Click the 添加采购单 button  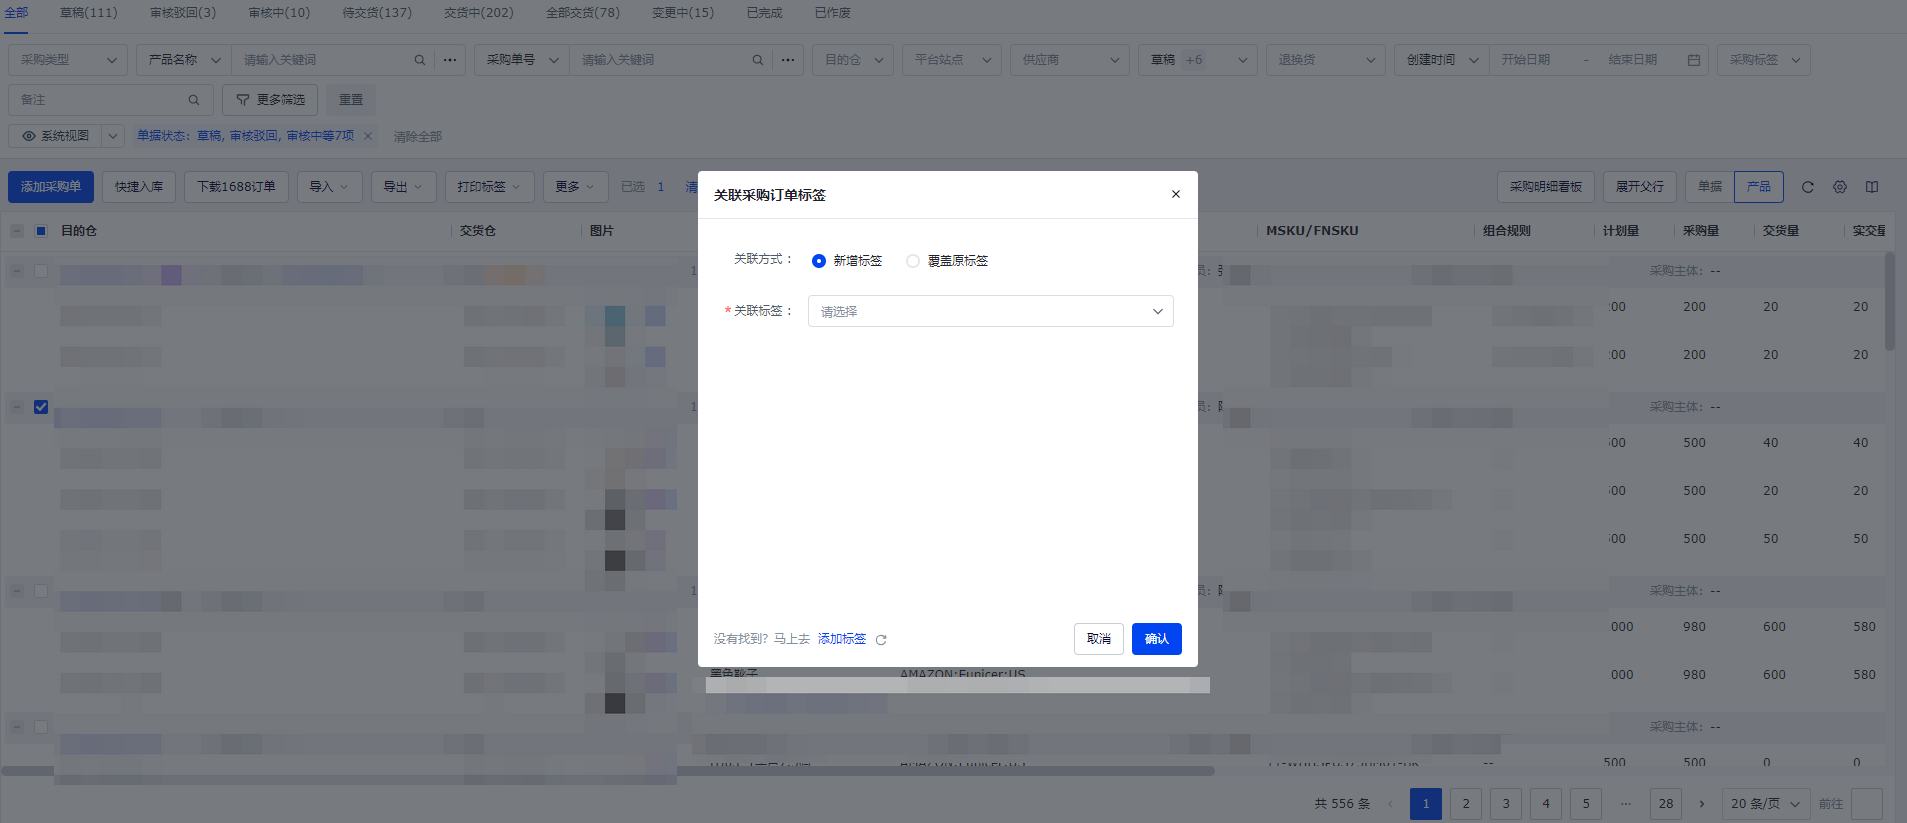click(51, 187)
